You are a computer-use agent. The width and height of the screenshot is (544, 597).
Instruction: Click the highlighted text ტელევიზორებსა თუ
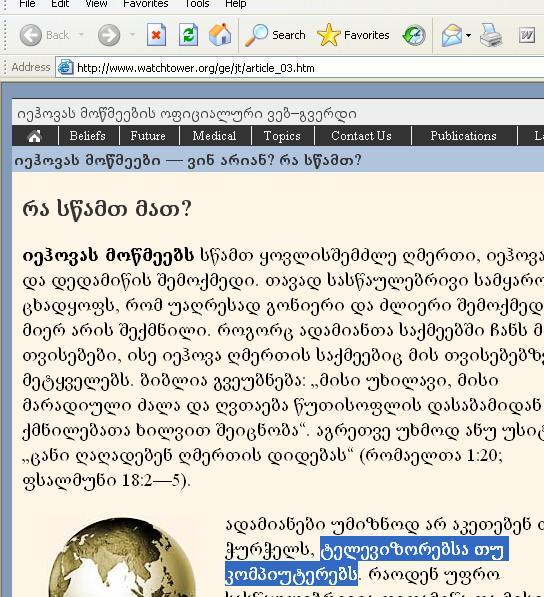point(414,550)
